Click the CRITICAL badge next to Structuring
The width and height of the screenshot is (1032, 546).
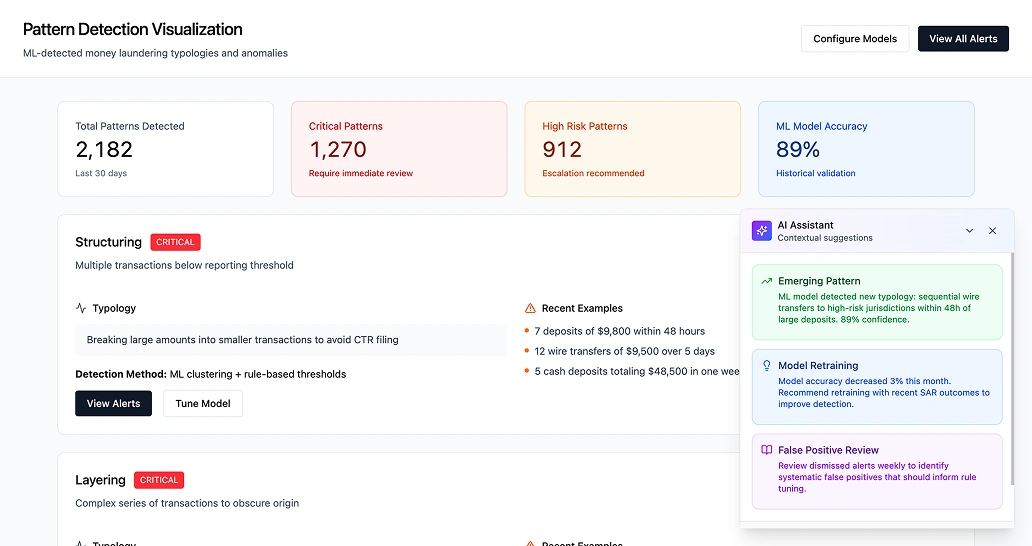point(176,242)
